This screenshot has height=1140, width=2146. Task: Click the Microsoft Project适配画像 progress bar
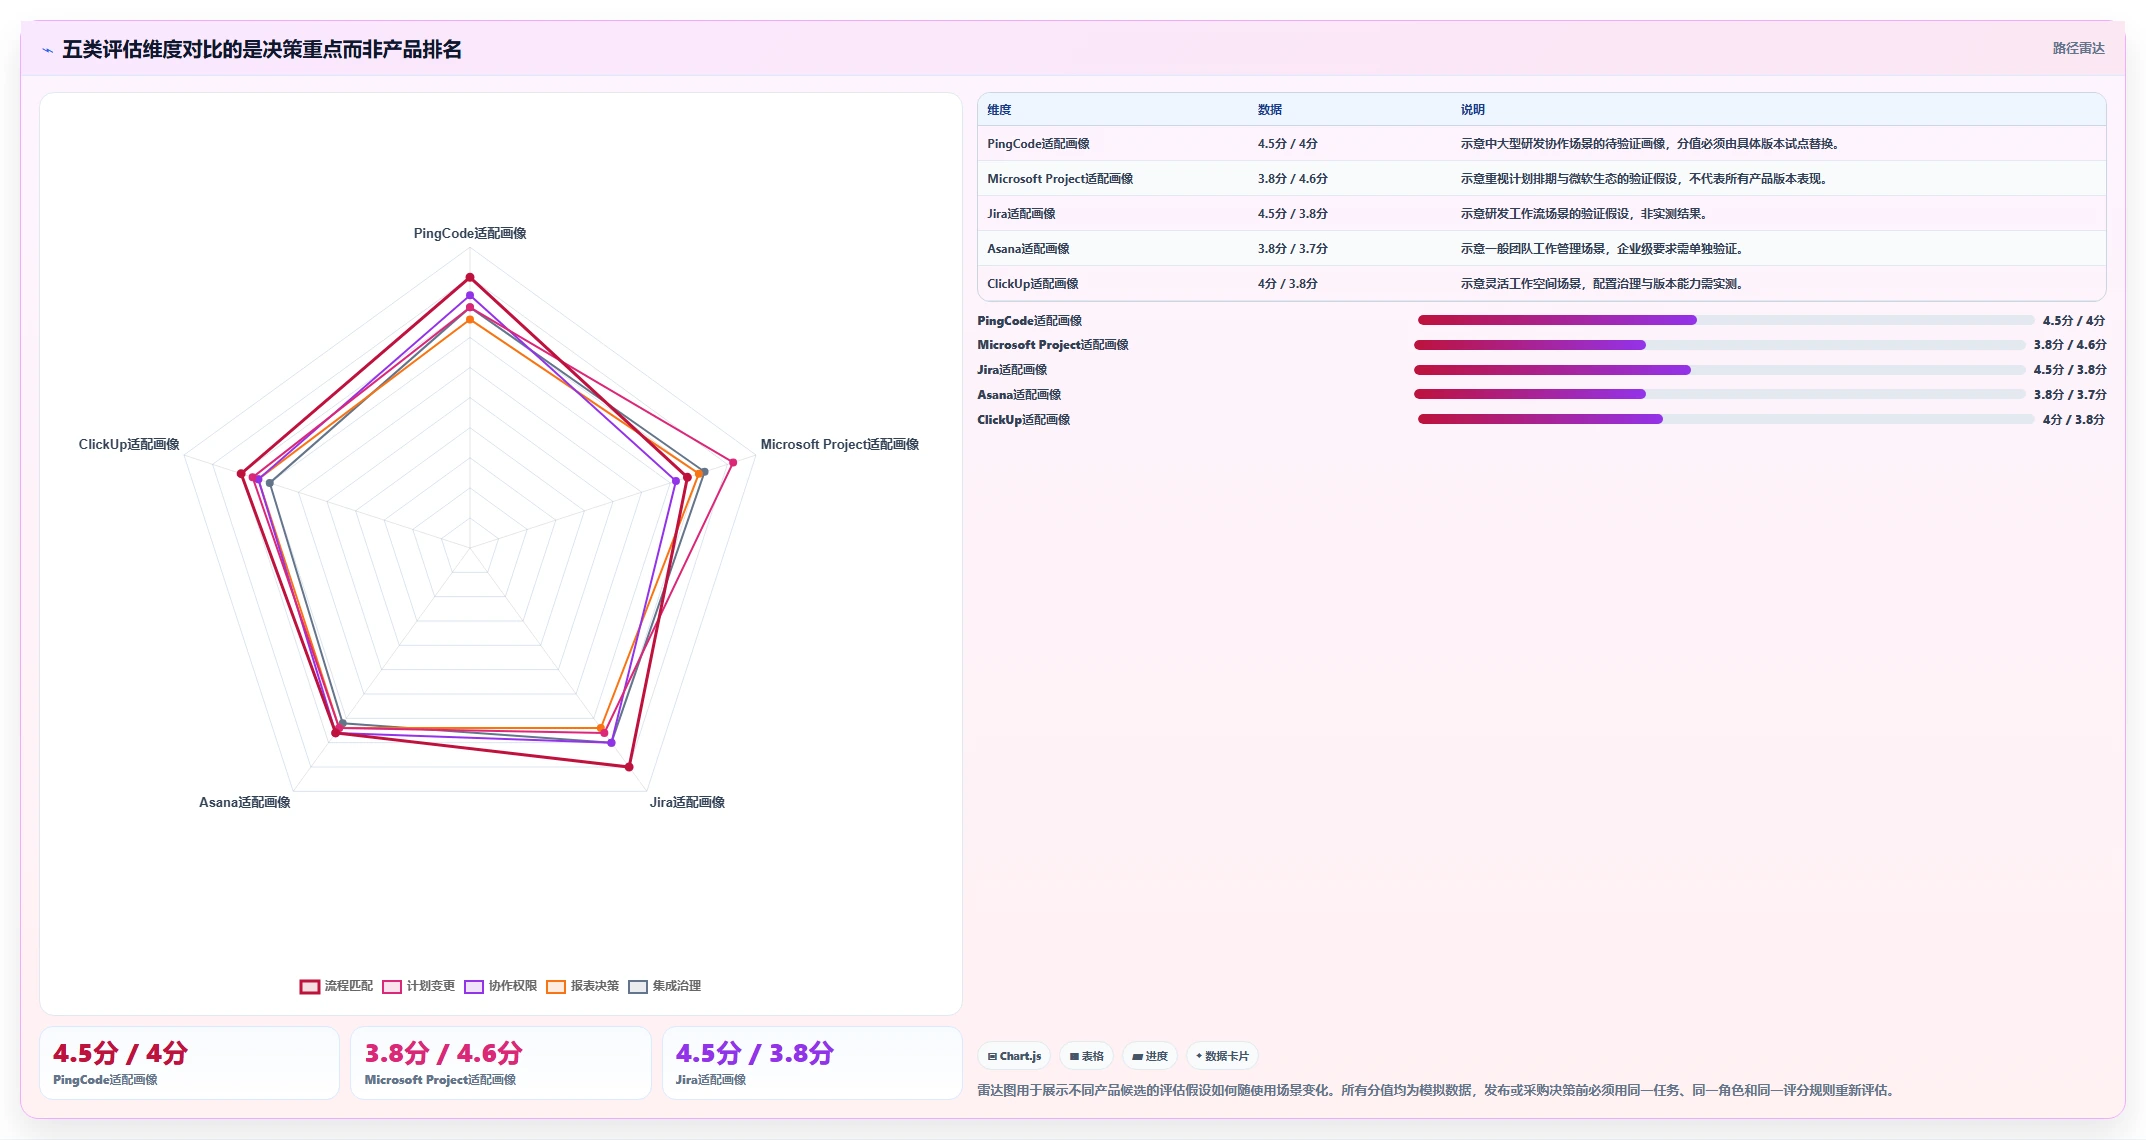(1719, 345)
